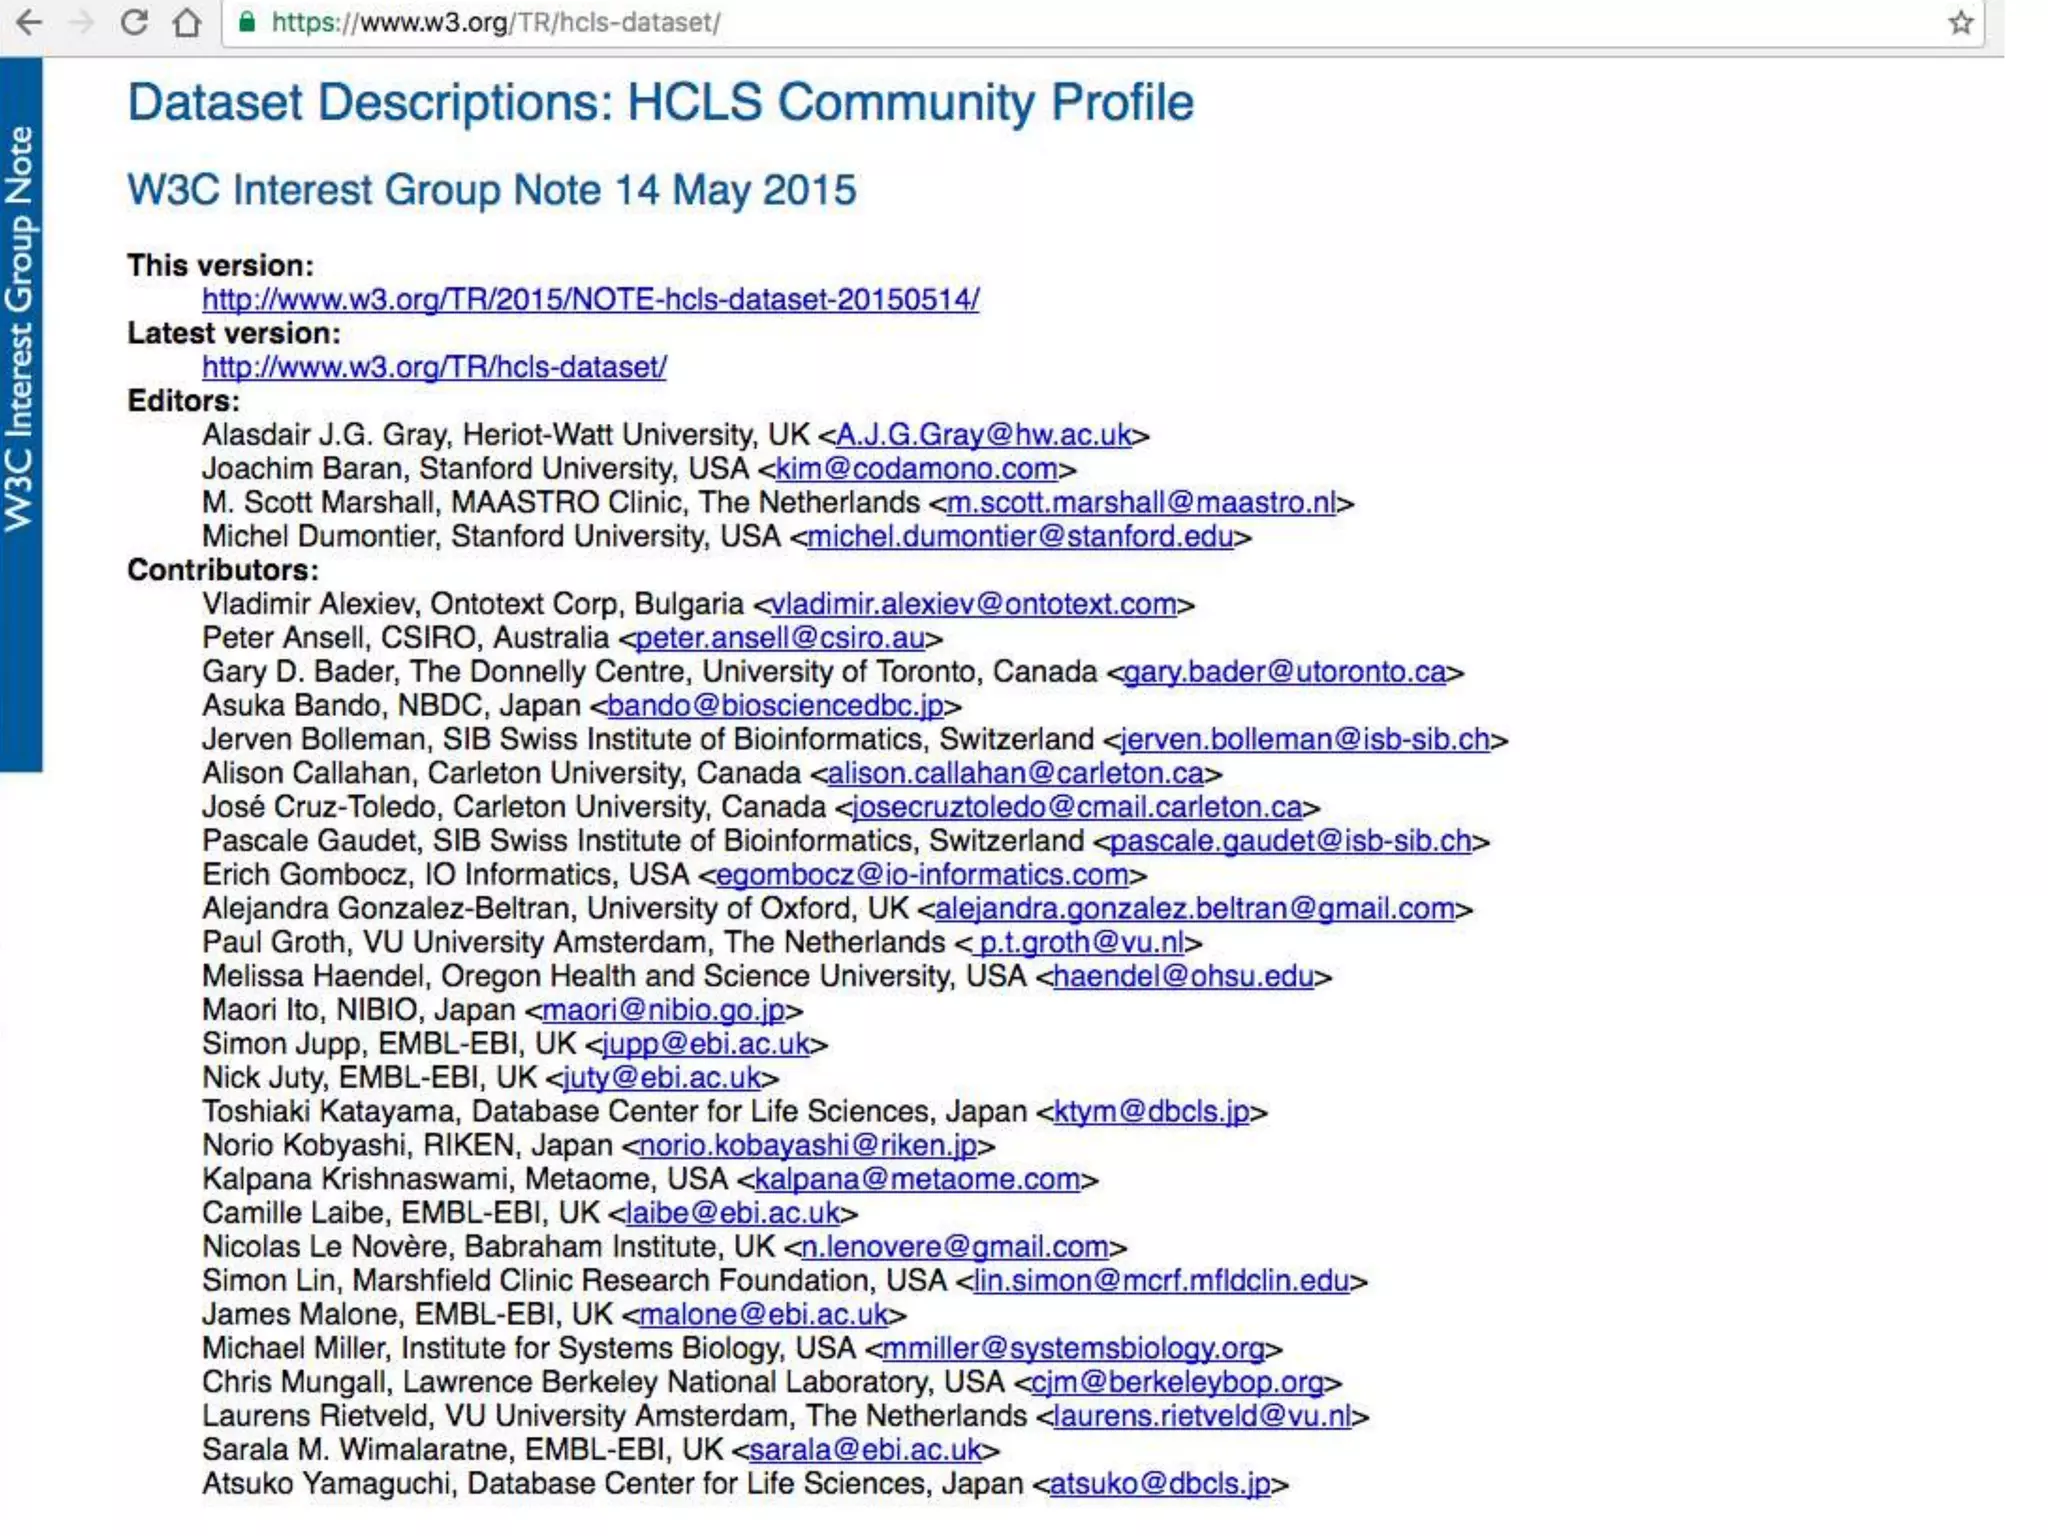The width and height of the screenshot is (2048, 1536).
Task: Email juty@ebi.ac.uk
Action: (x=662, y=1079)
